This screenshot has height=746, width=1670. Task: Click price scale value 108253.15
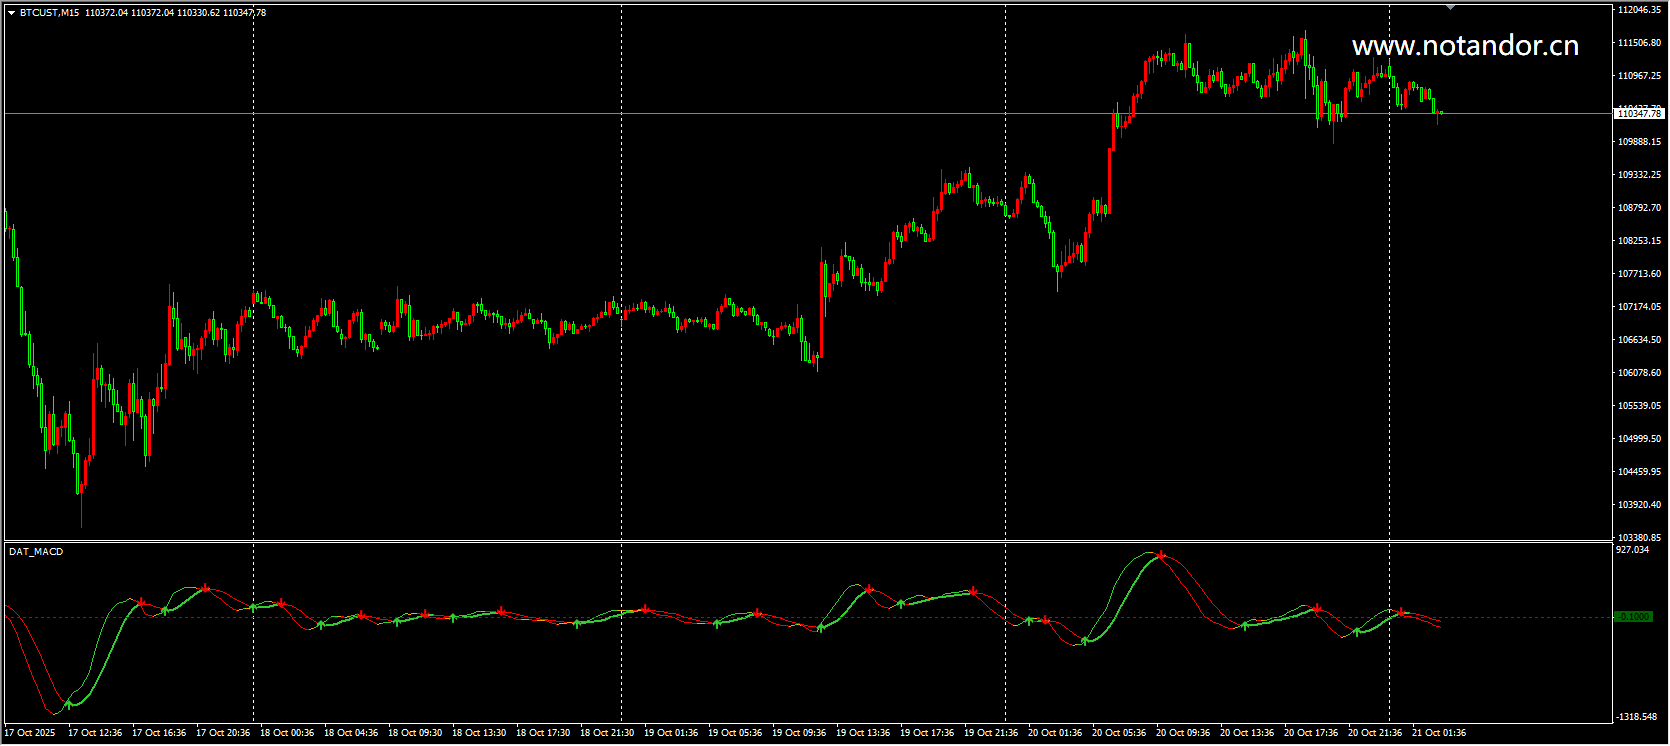(x=1640, y=241)
